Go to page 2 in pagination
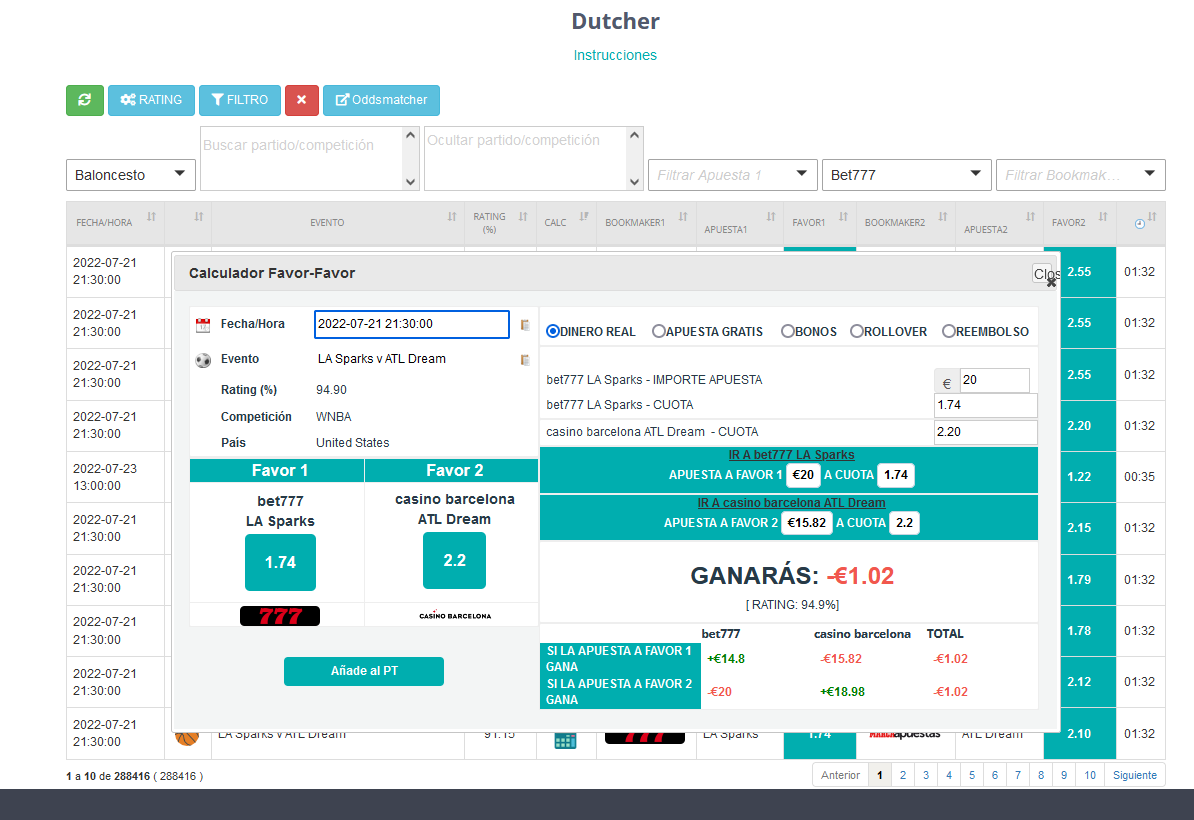 903,775
